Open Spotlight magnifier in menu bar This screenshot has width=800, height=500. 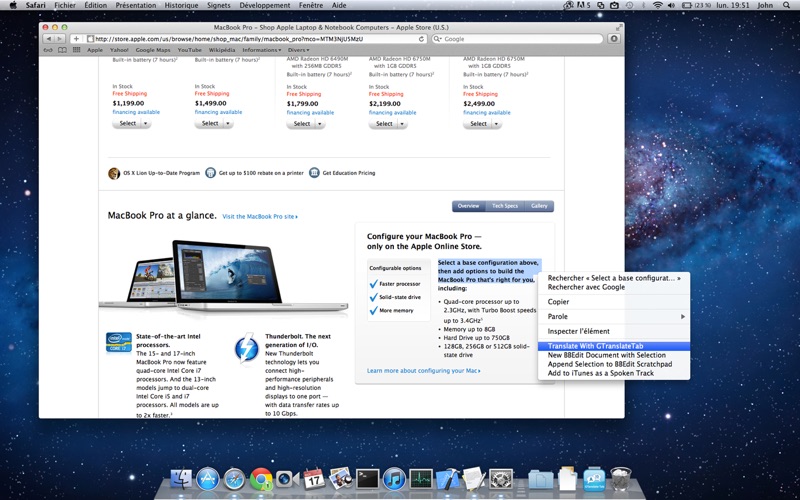[x=787, y=5]
